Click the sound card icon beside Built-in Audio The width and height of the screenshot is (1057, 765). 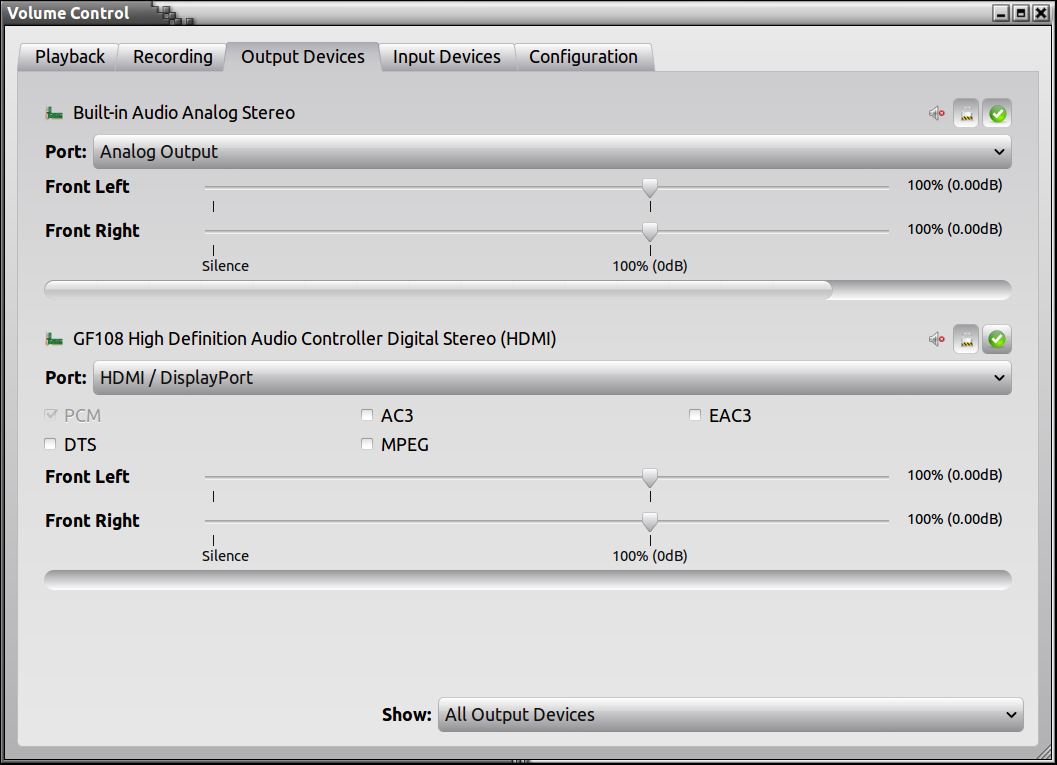pos(54,113)
